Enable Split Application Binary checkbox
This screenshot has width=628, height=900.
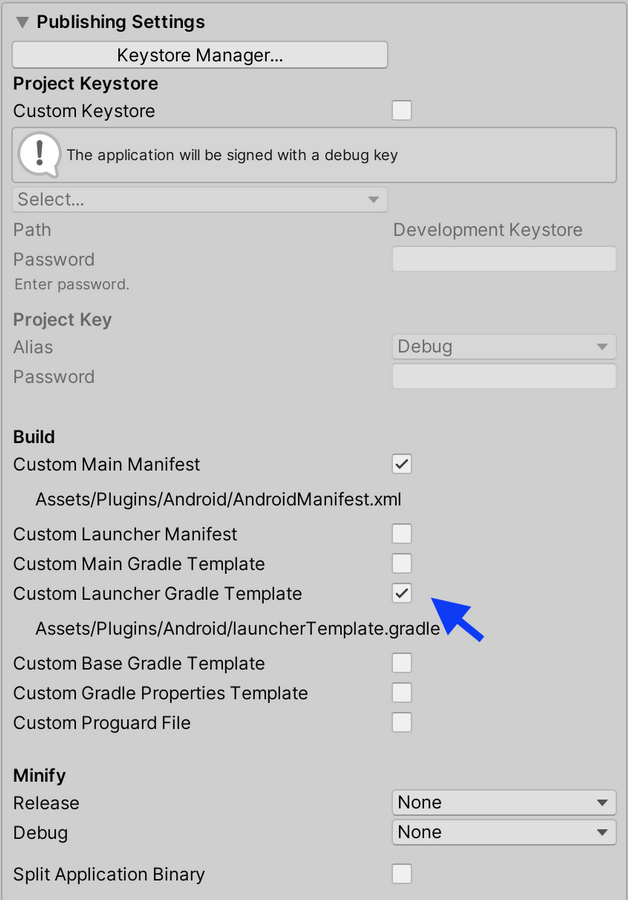pyautogui.click(x=402, y=874)
